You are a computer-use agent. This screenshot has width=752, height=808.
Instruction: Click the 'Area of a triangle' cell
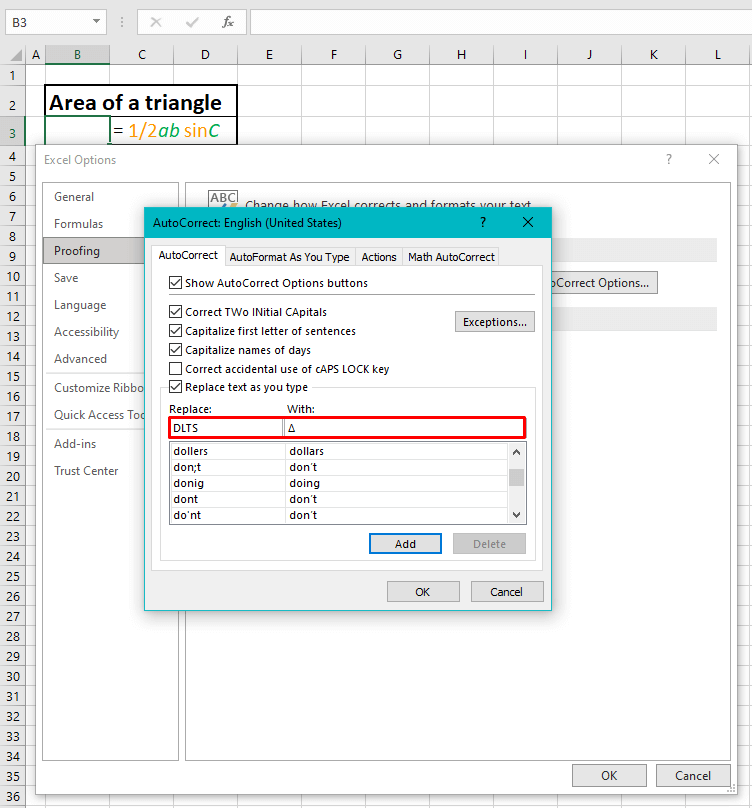pyautogui.click(x=141, y=101)
